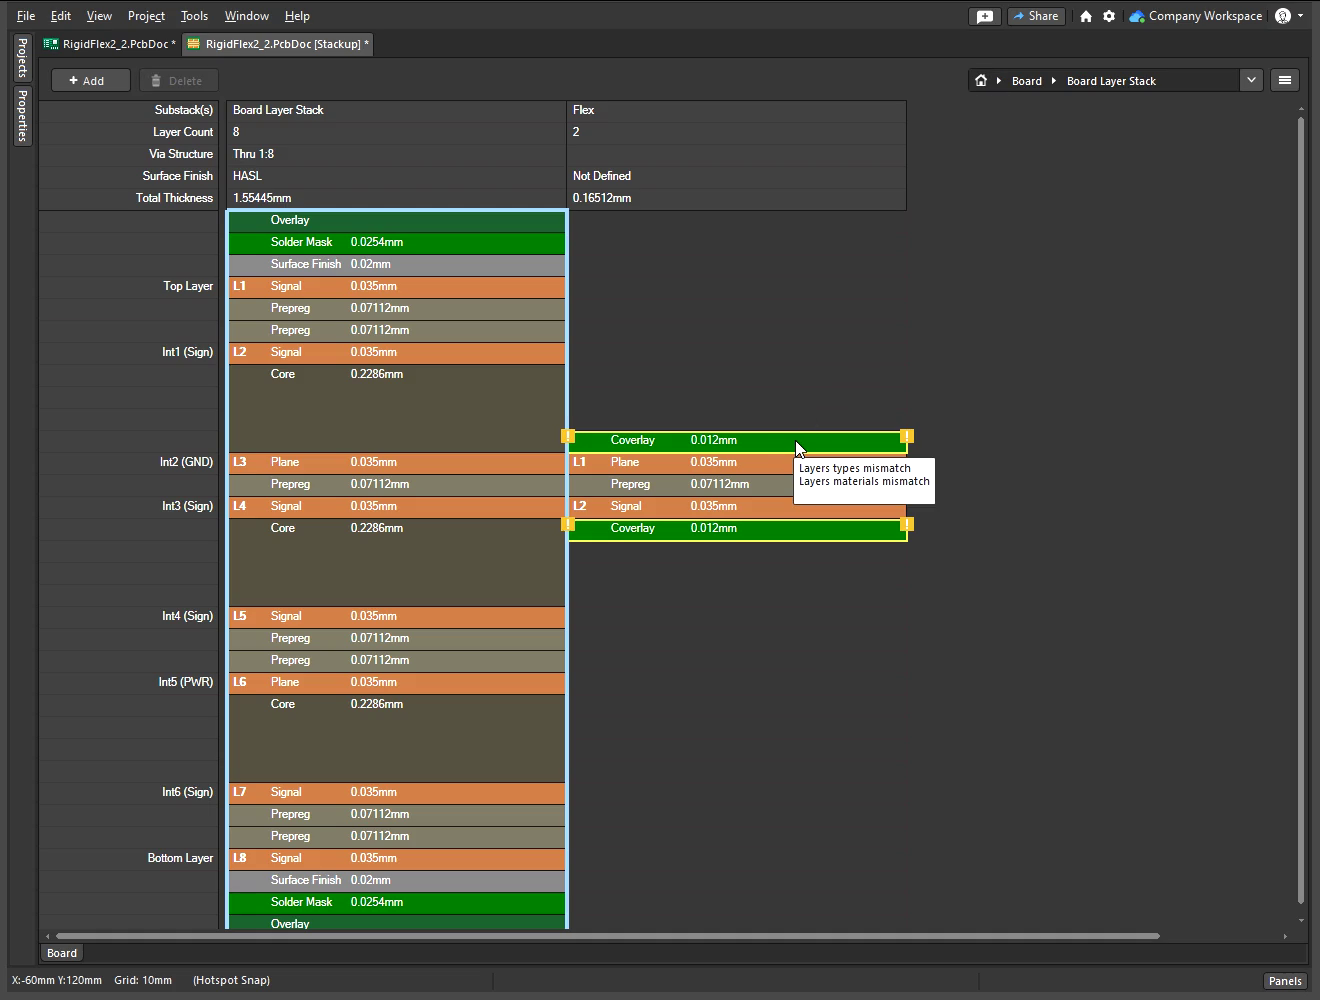
Task: Open the Altium home screen via the home icon
Action: point(1086,16)
